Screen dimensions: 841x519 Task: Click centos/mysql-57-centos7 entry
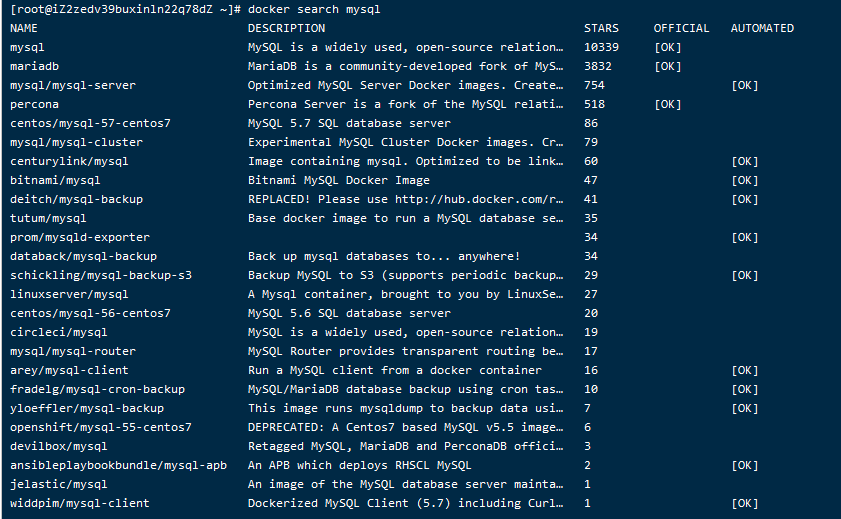click(x=90, y=123)
